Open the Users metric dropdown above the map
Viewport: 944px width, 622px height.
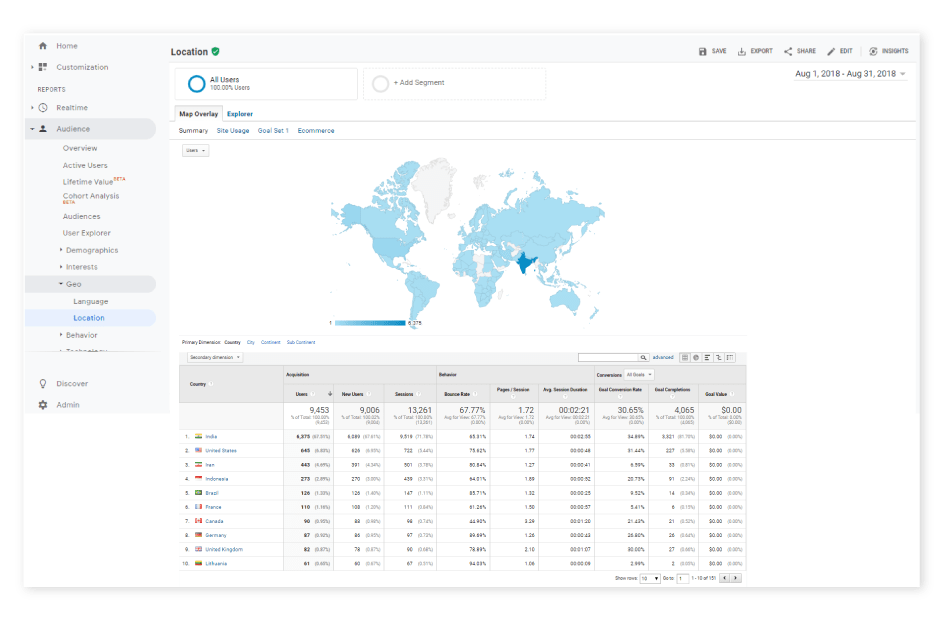[x=196, y=151]
